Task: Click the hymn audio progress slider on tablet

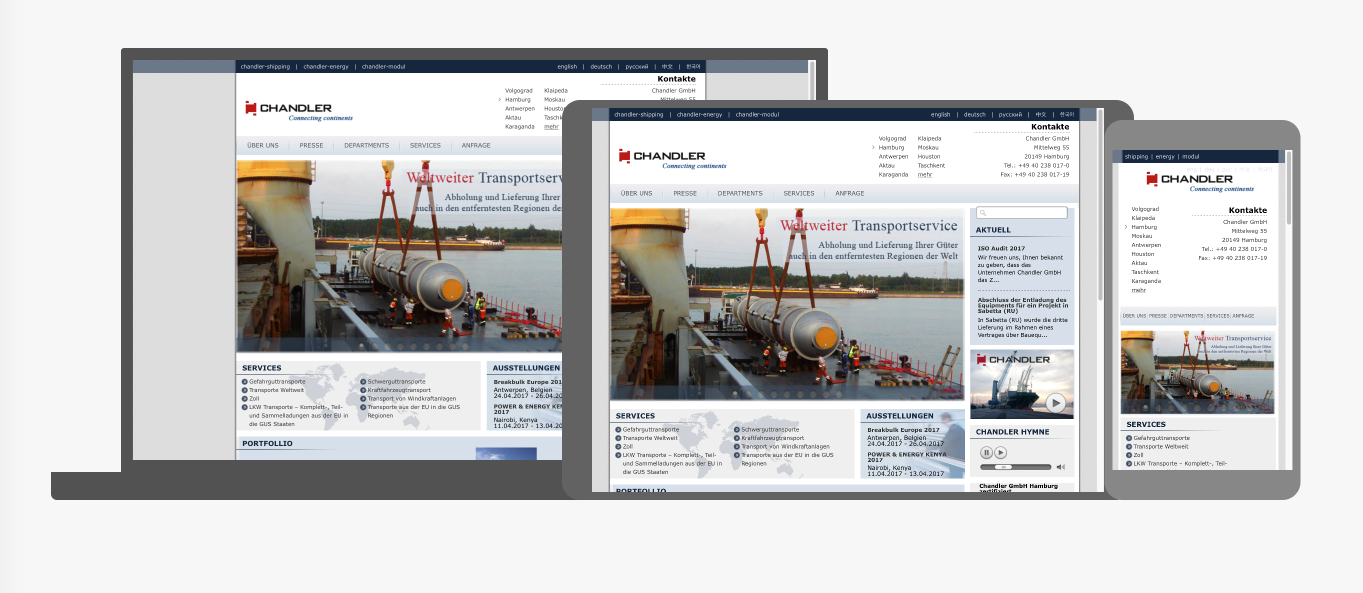Action: (x=1016, y=467)
